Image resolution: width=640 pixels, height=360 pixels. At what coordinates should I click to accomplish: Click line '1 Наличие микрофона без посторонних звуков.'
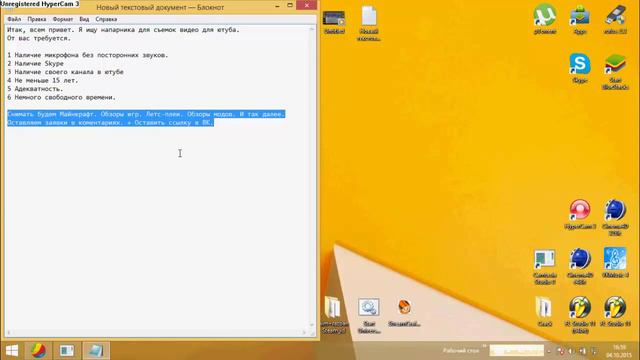[x=87, y=55]
